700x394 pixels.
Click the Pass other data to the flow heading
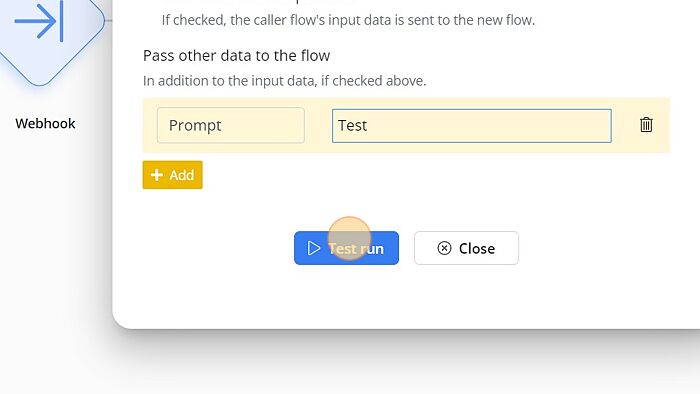point(237,56)
